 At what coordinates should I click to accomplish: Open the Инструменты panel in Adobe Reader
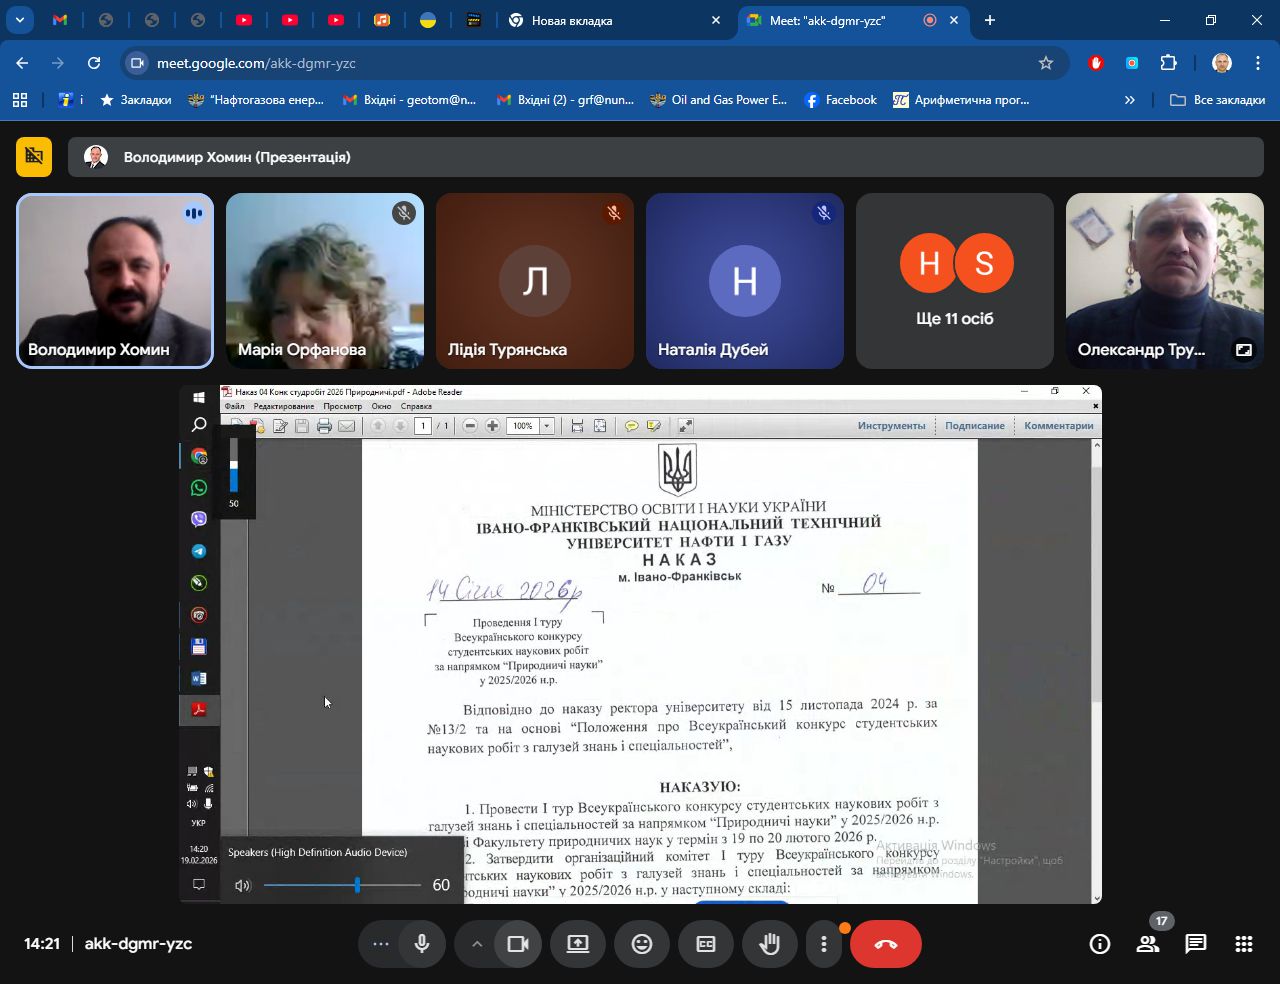pyautogui.click(x=891, y=425)
